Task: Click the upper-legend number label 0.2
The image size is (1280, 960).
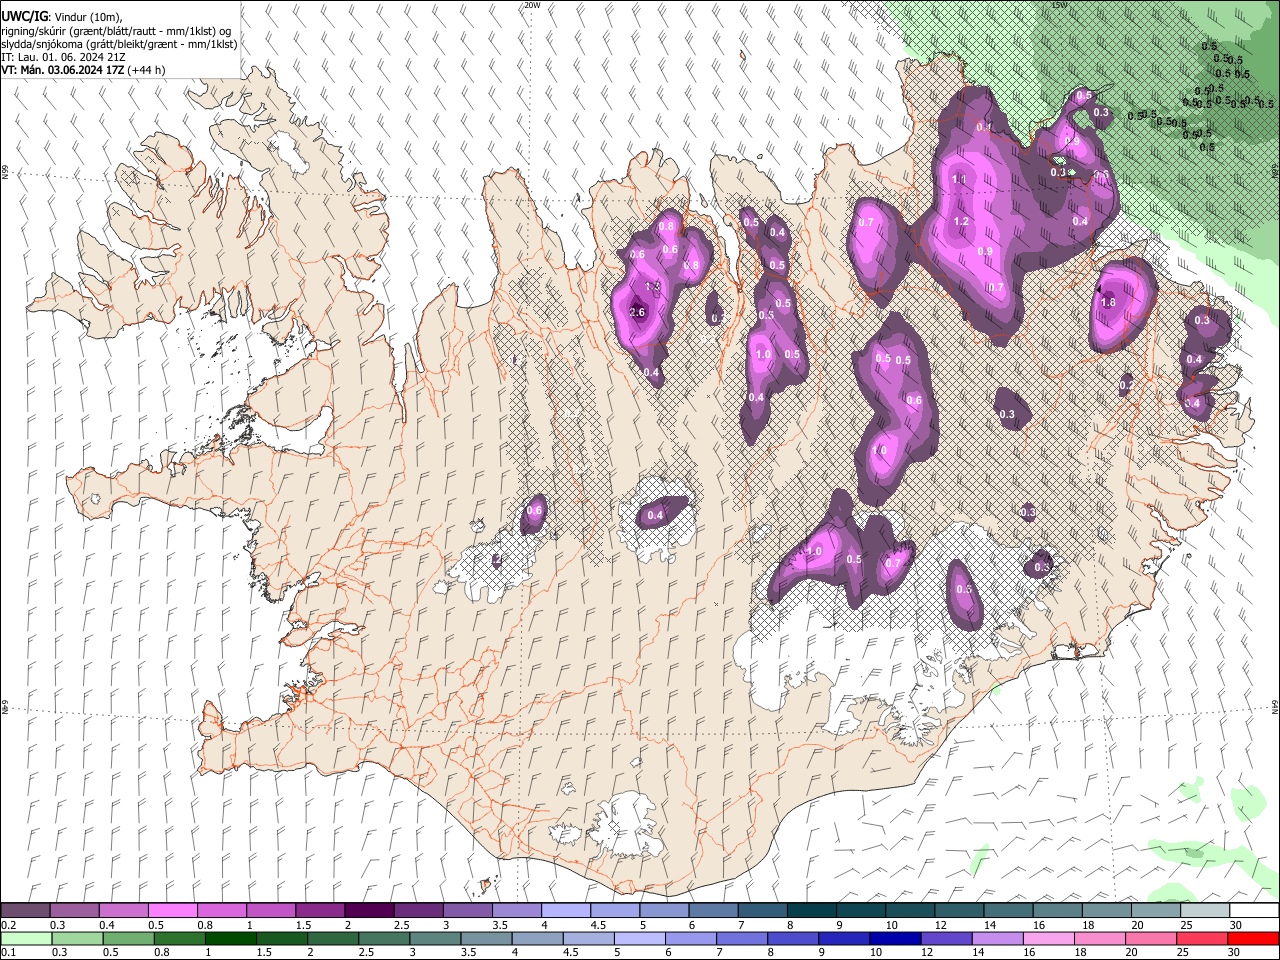Action: (8, 925)
